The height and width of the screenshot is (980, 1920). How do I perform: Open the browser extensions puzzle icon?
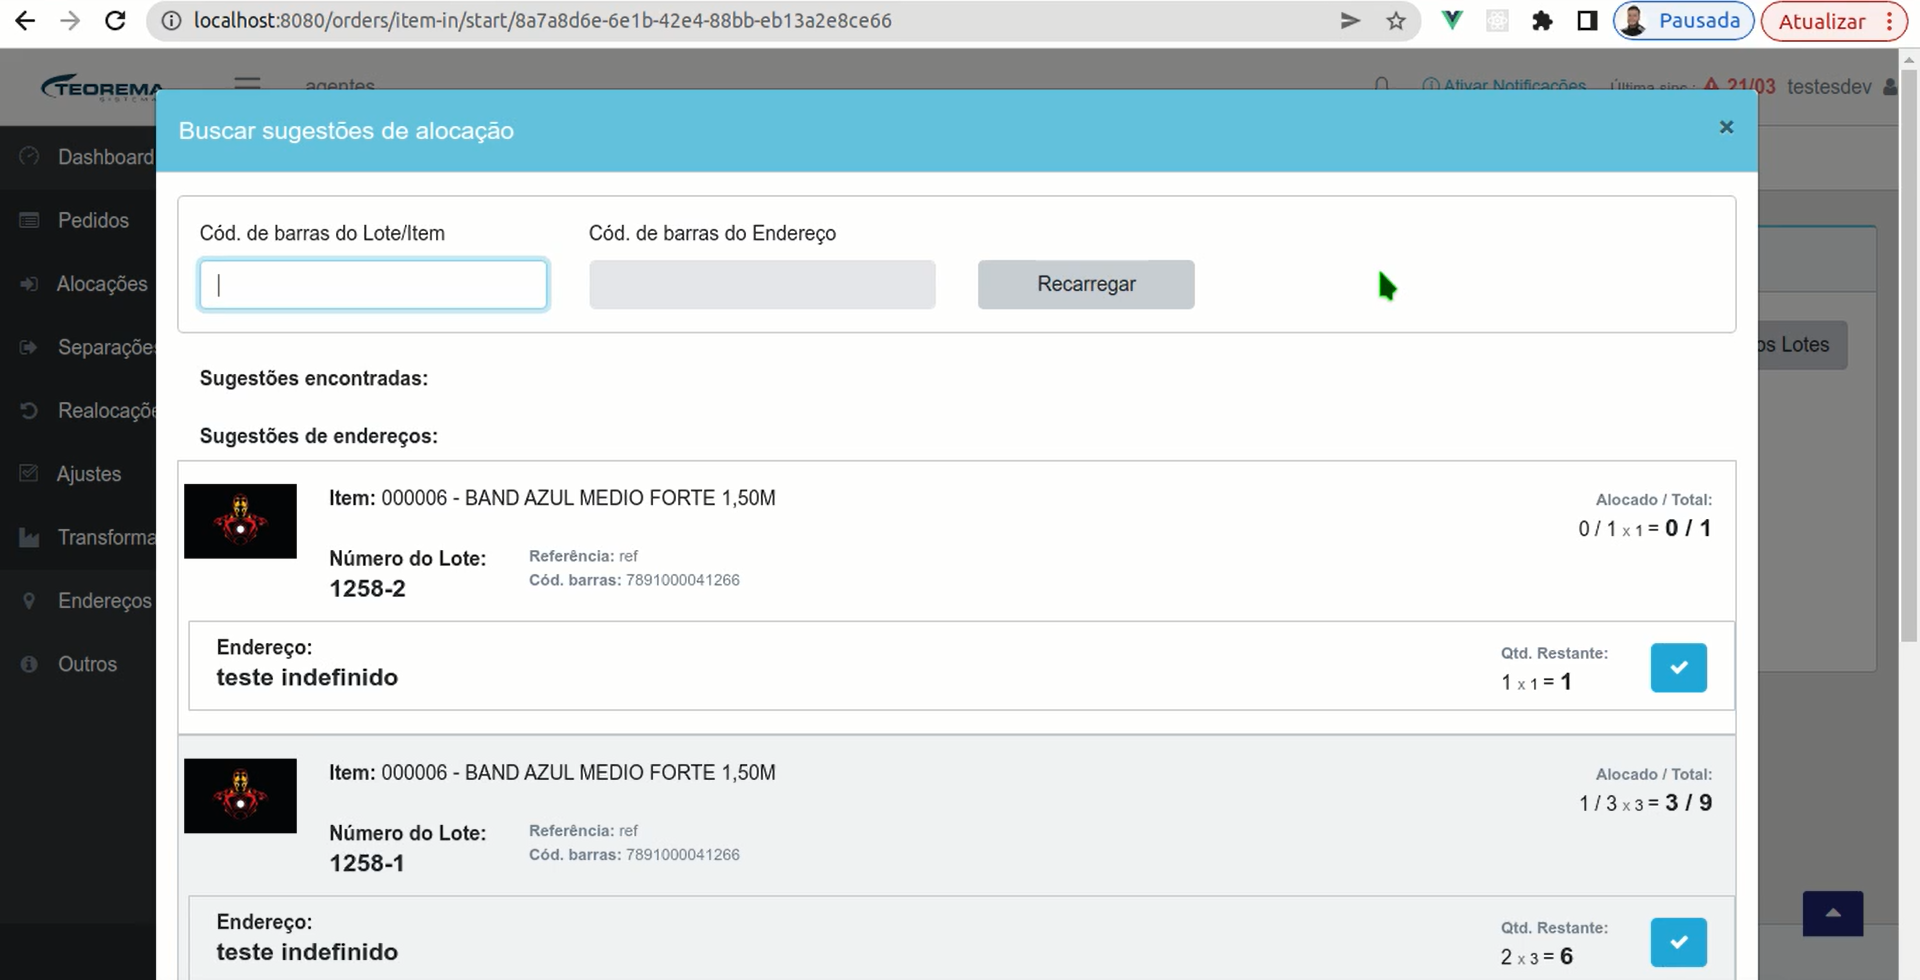point(1542,21)
